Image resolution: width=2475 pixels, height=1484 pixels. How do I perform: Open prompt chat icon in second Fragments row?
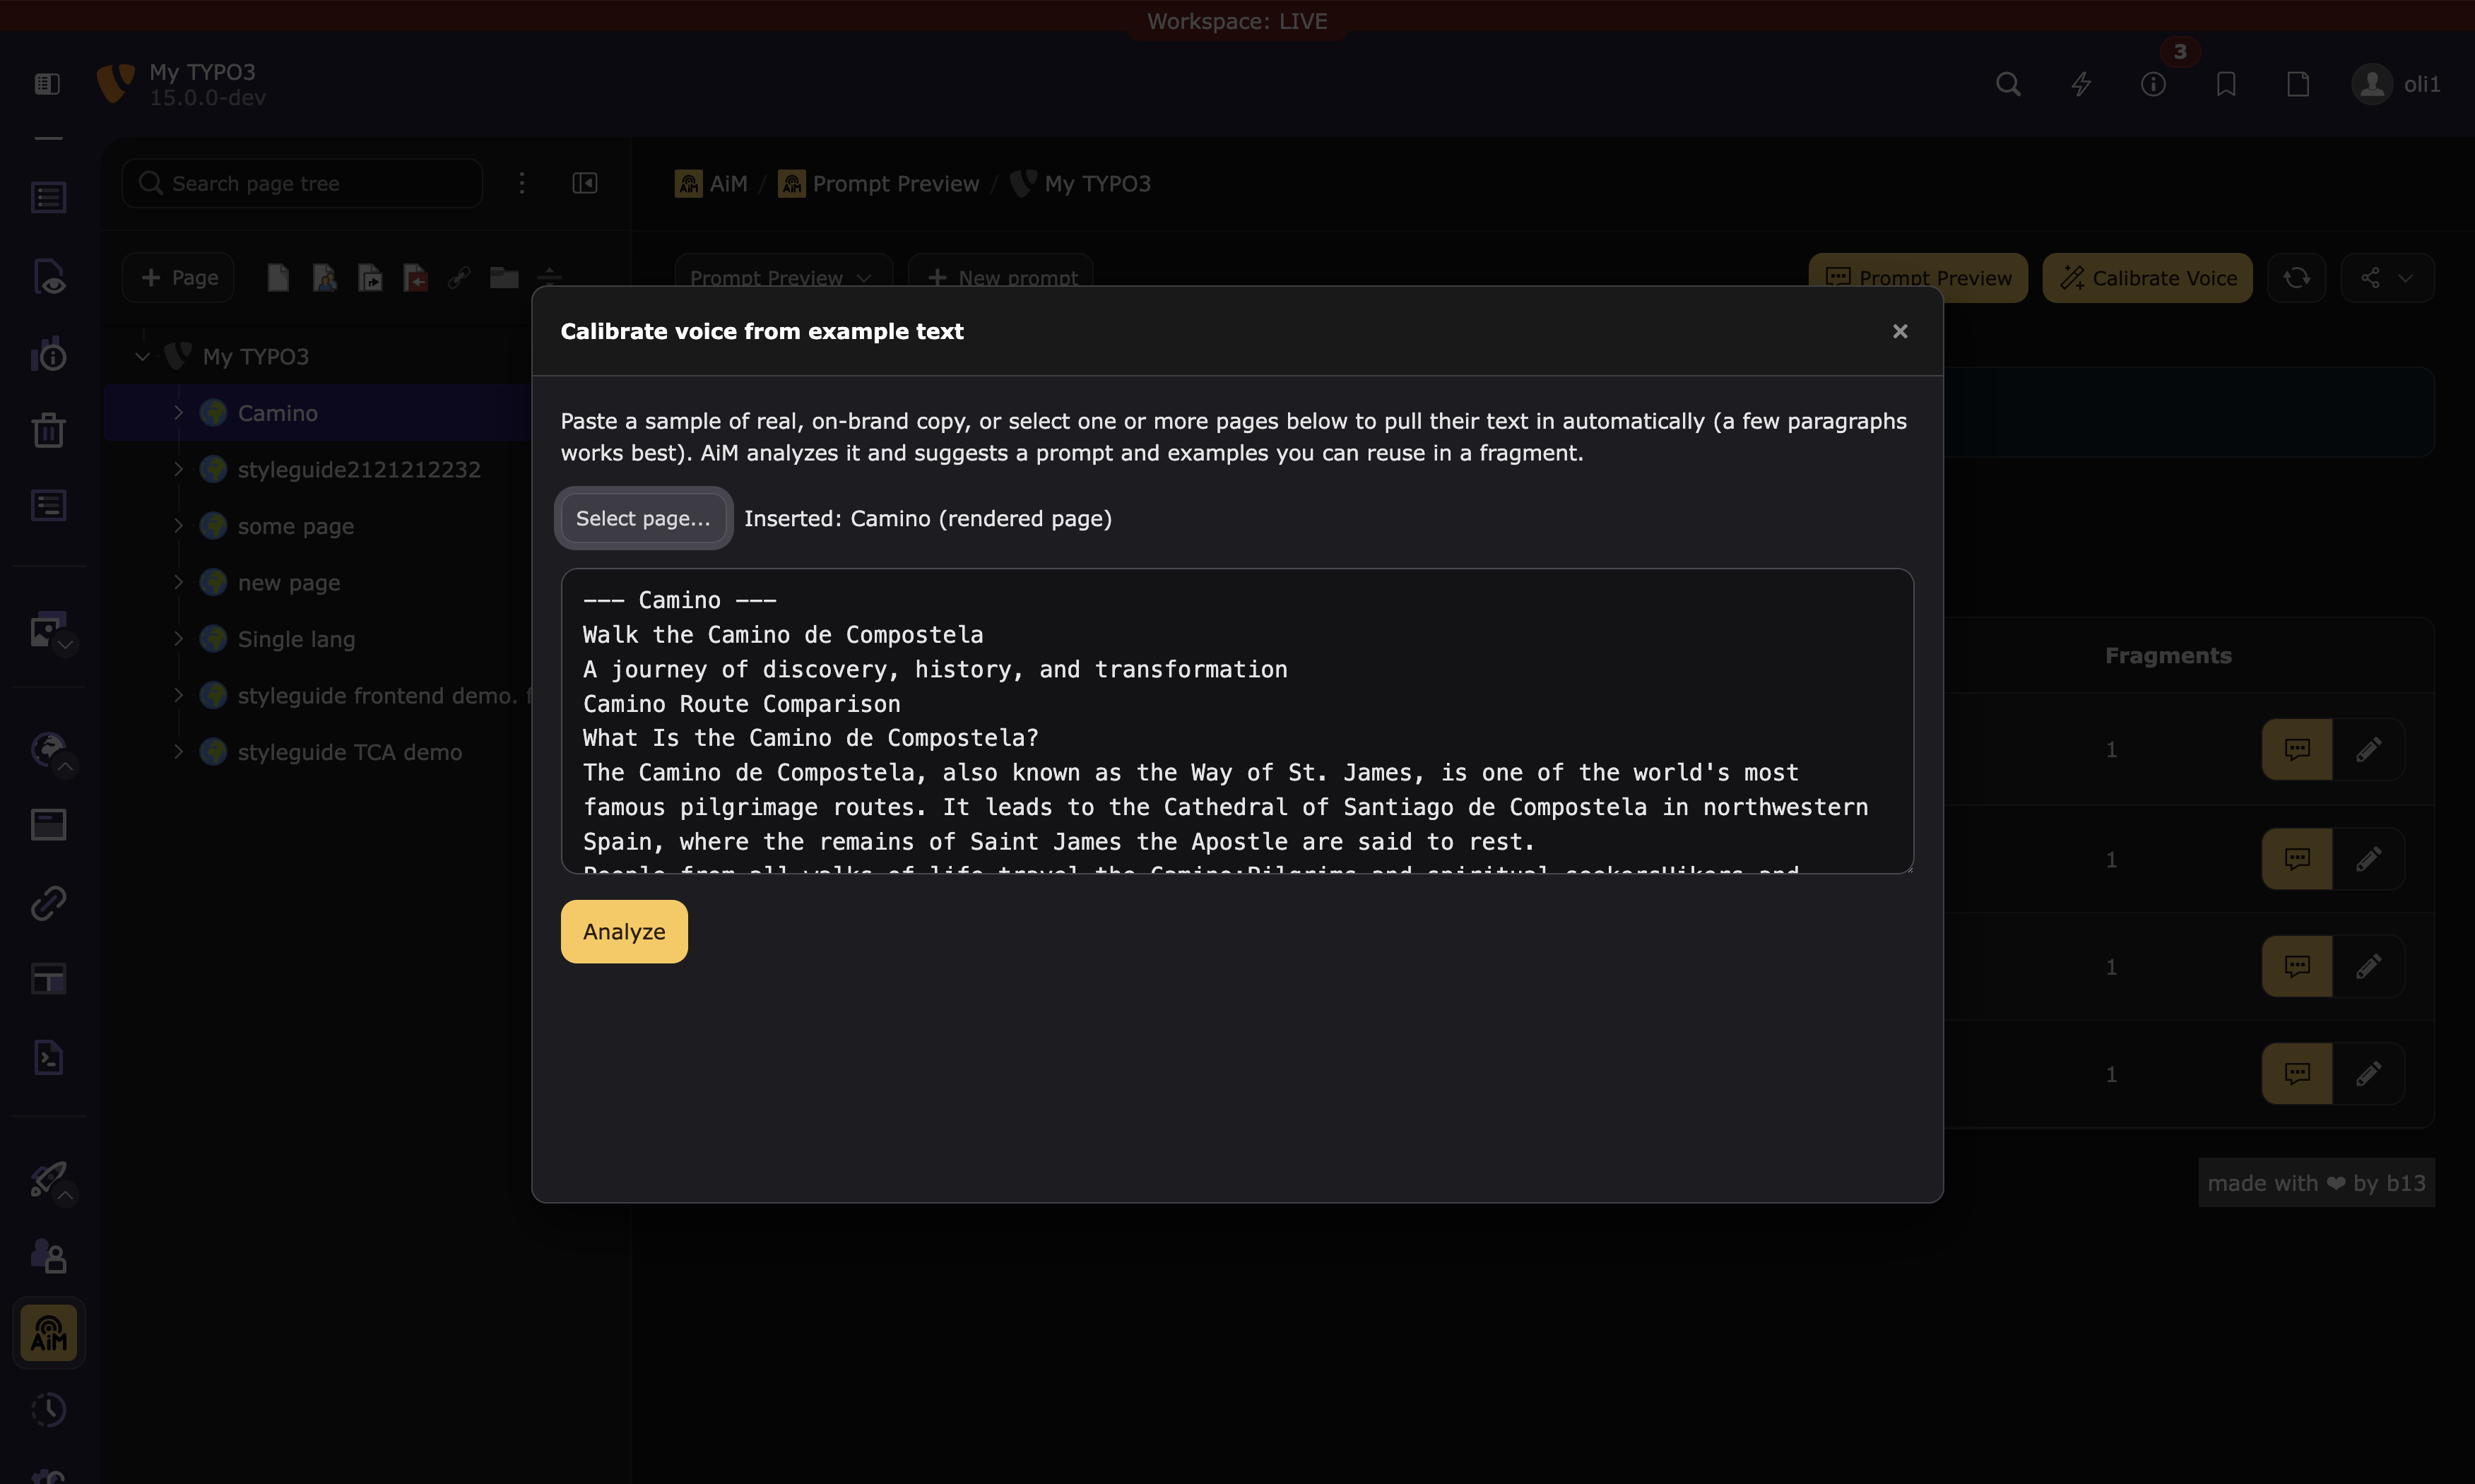point(2297,859)
